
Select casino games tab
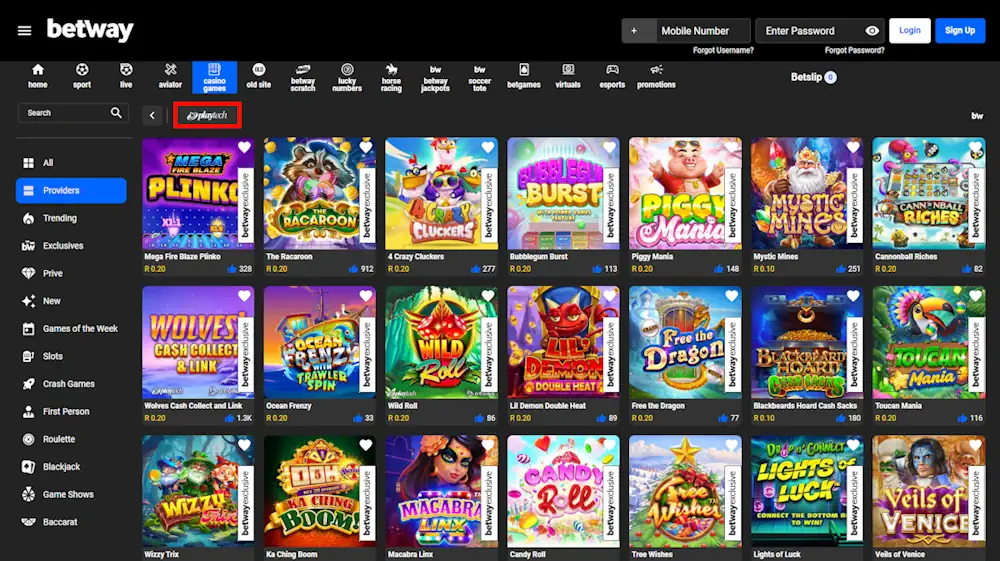point(214,77)
